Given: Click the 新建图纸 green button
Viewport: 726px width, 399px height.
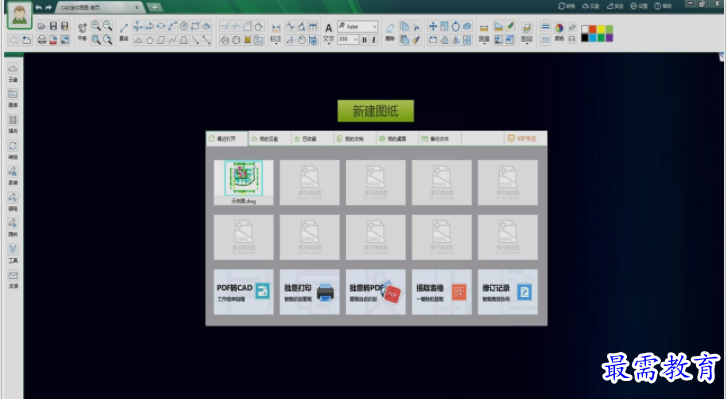Looking at the screenshot, I should pos(376,111).
